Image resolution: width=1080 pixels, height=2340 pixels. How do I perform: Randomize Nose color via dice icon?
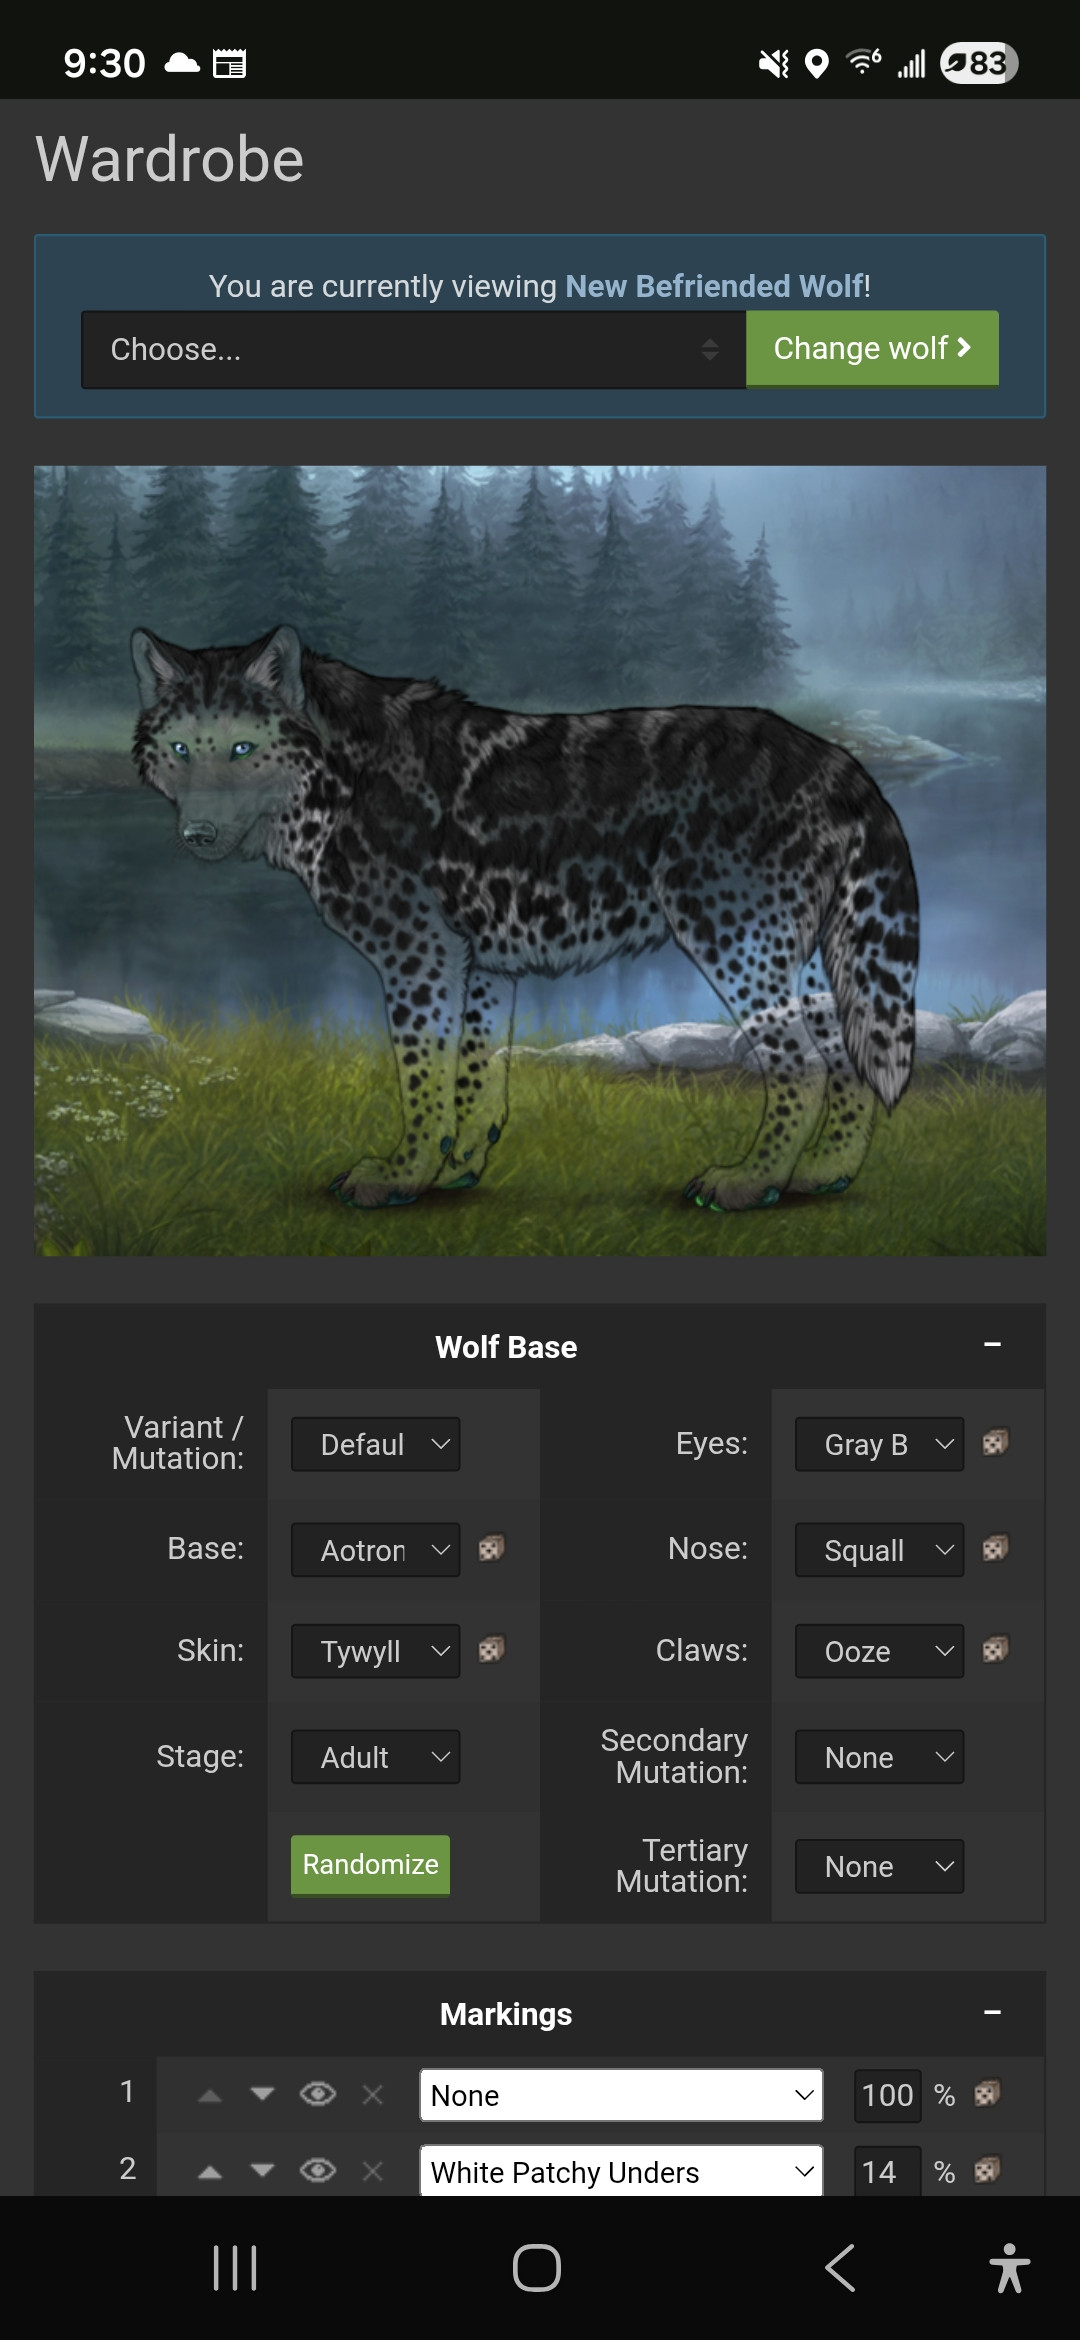995,1549
